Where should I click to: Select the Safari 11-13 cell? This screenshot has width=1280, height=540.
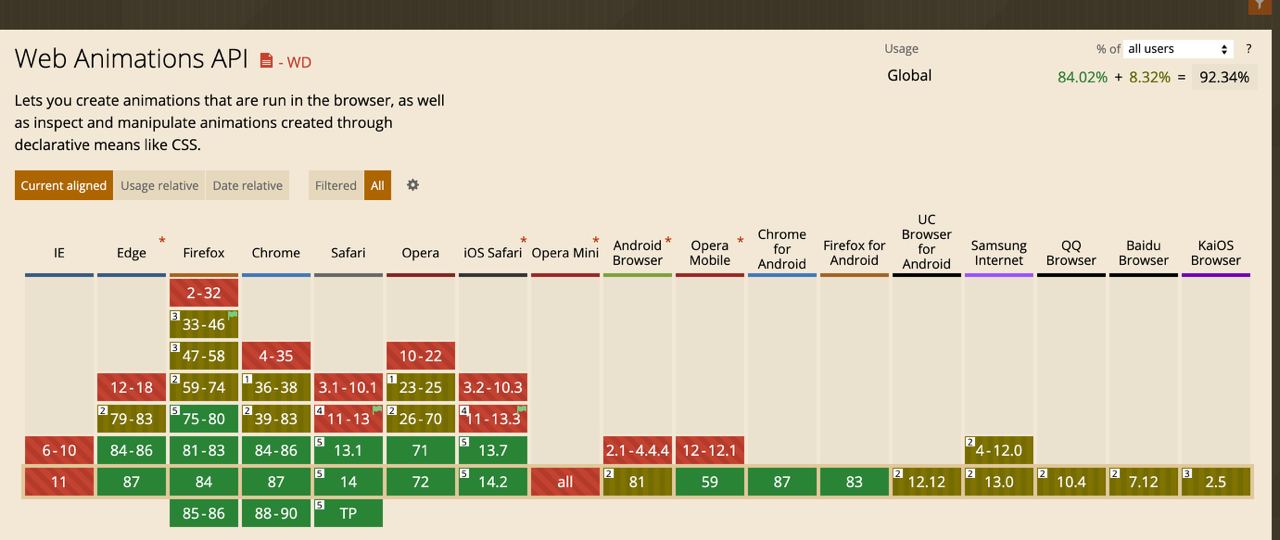(348, 419)
